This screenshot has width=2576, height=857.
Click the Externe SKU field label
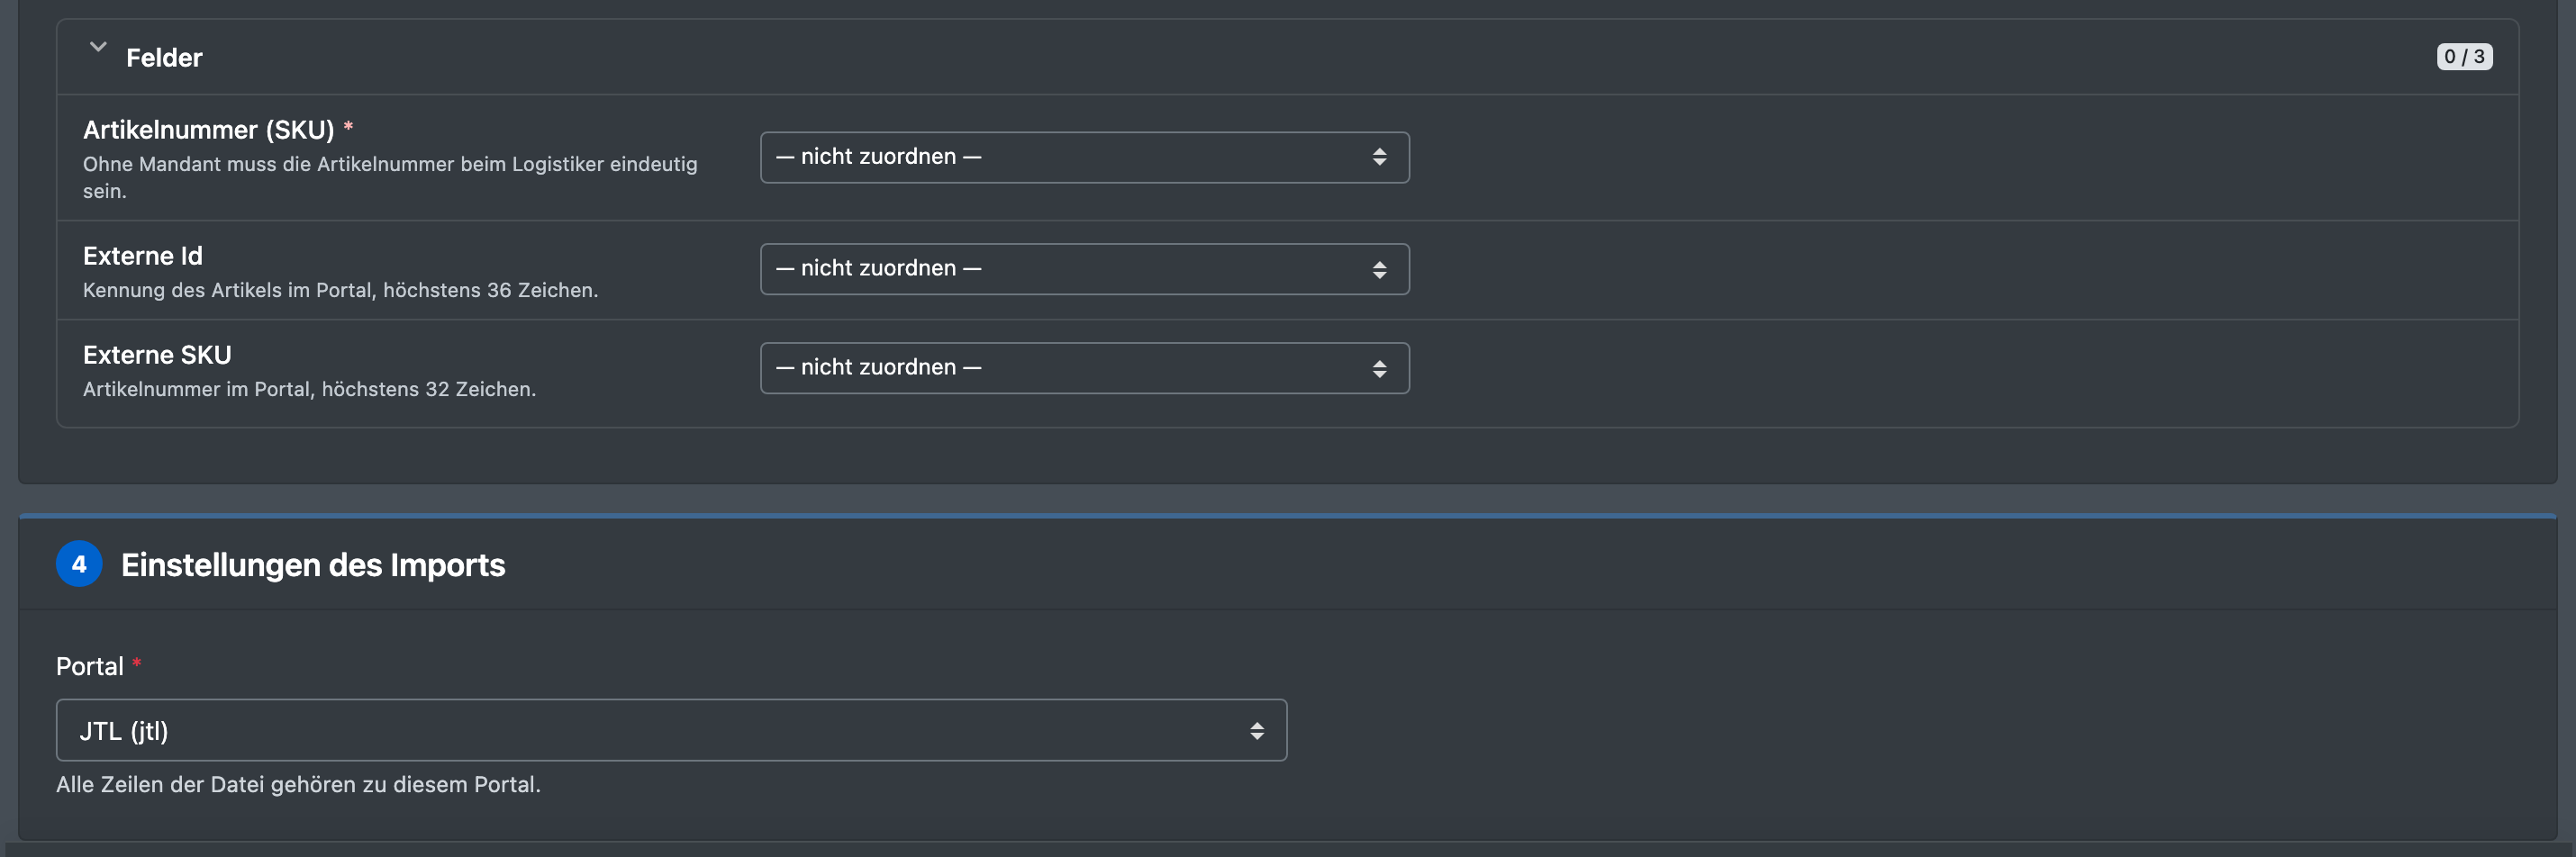point(157,355)
